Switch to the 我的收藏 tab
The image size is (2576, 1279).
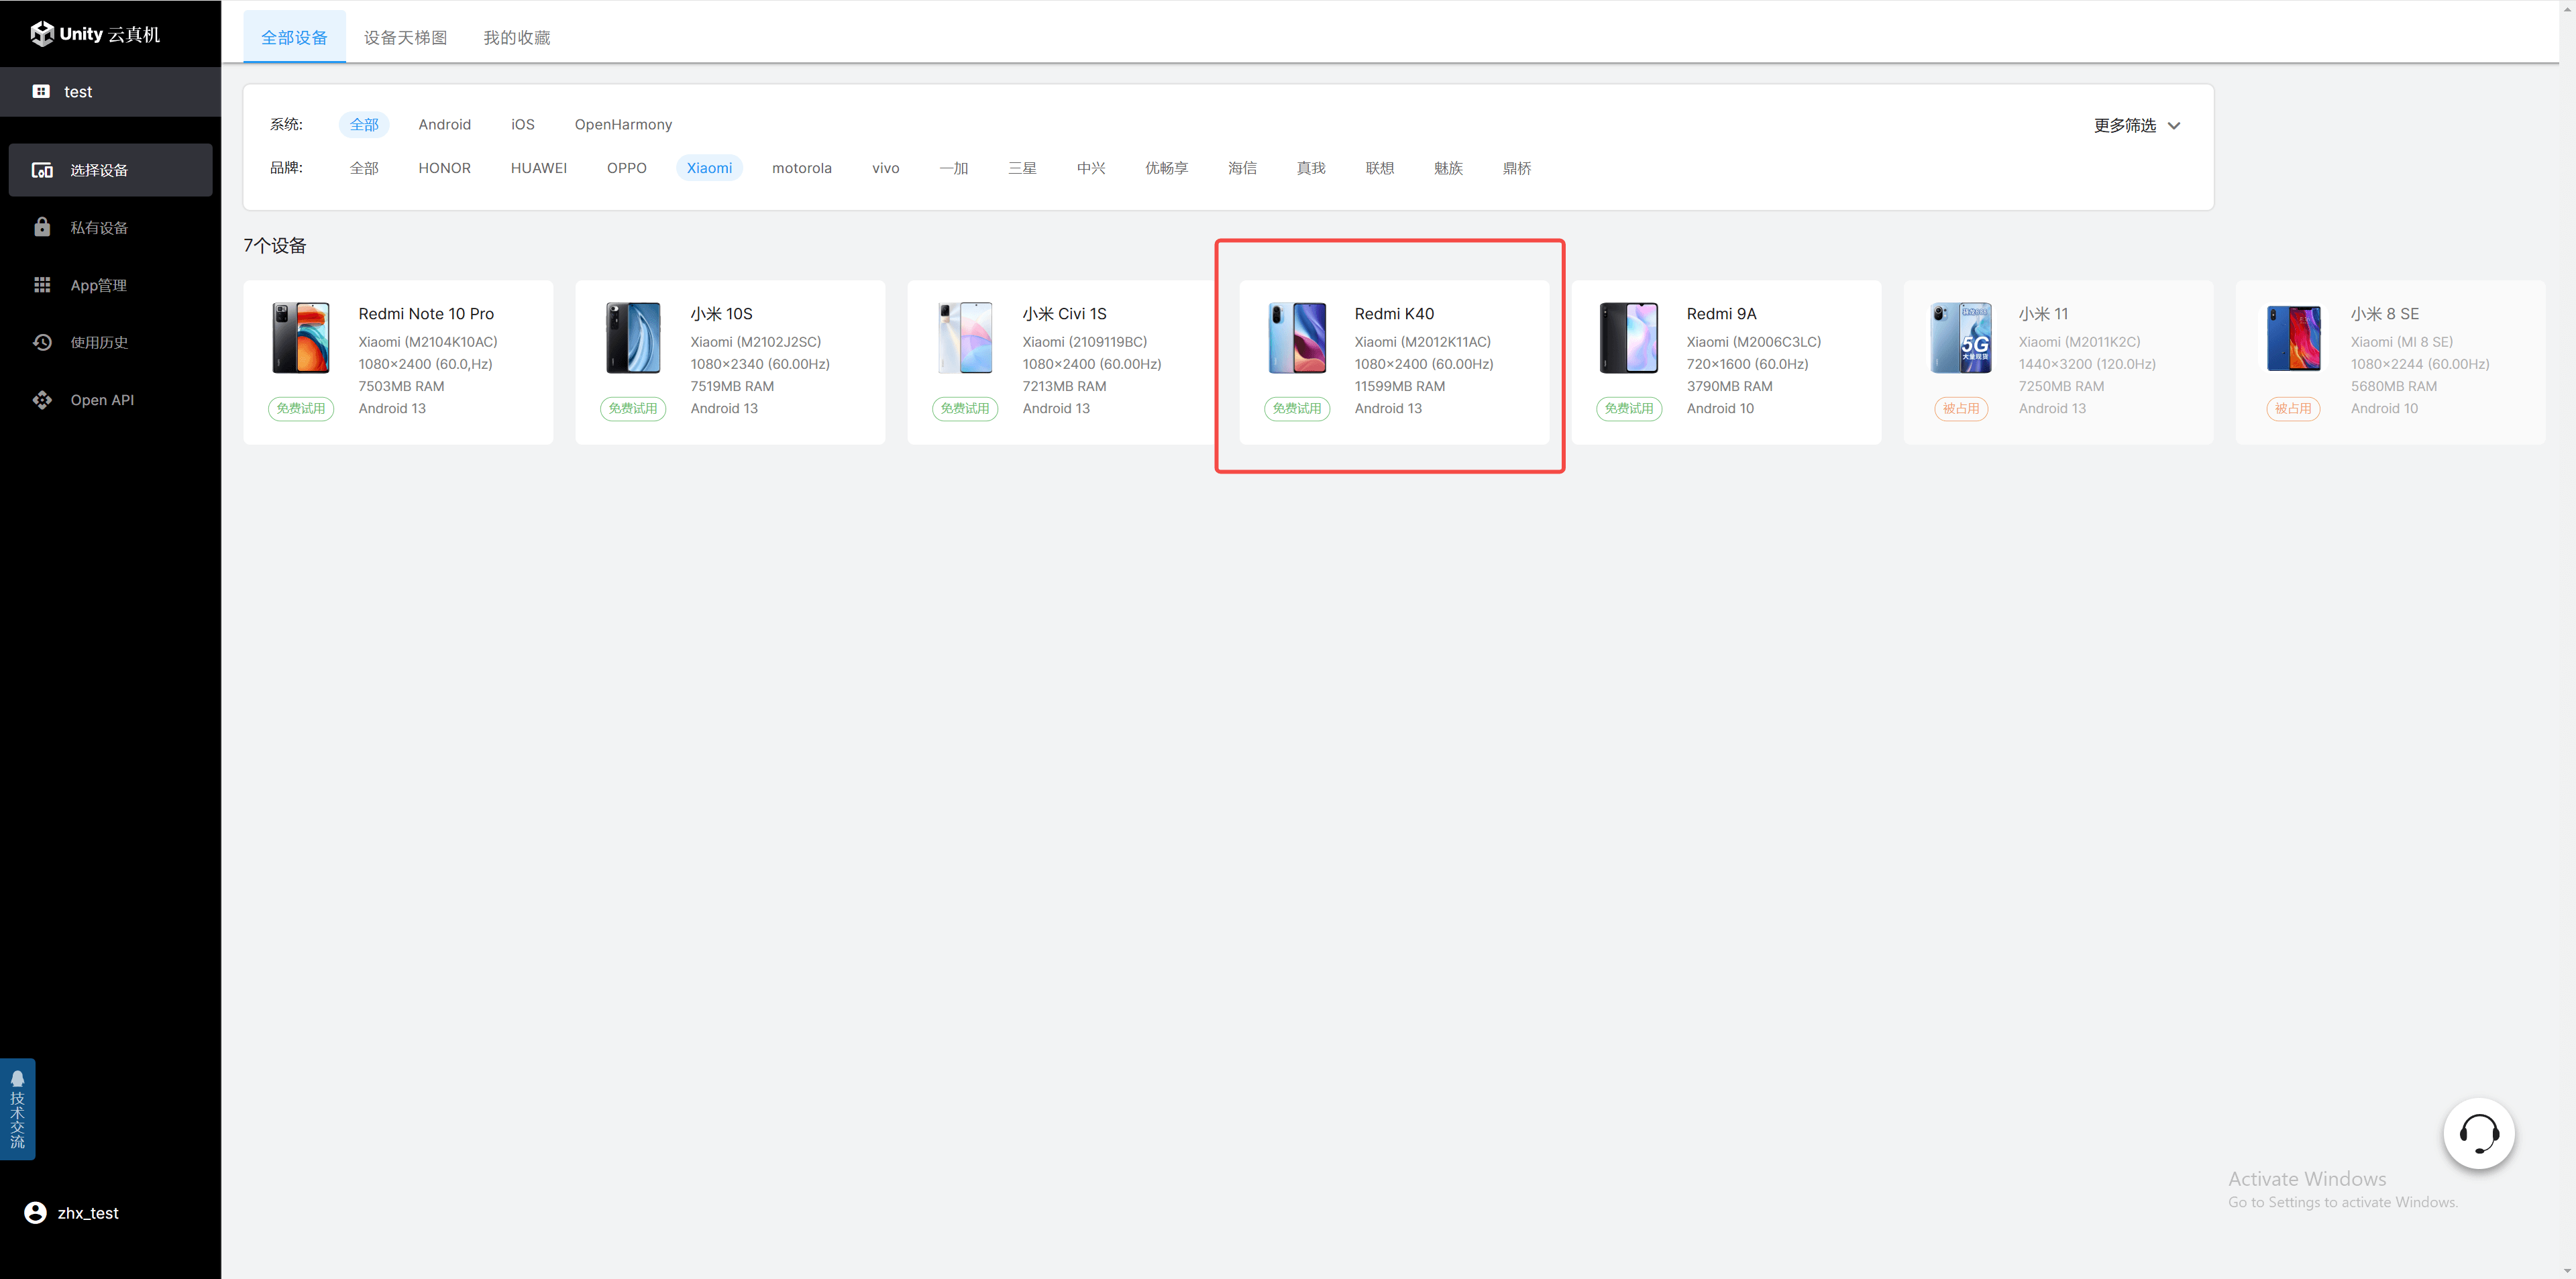(516, 37)
